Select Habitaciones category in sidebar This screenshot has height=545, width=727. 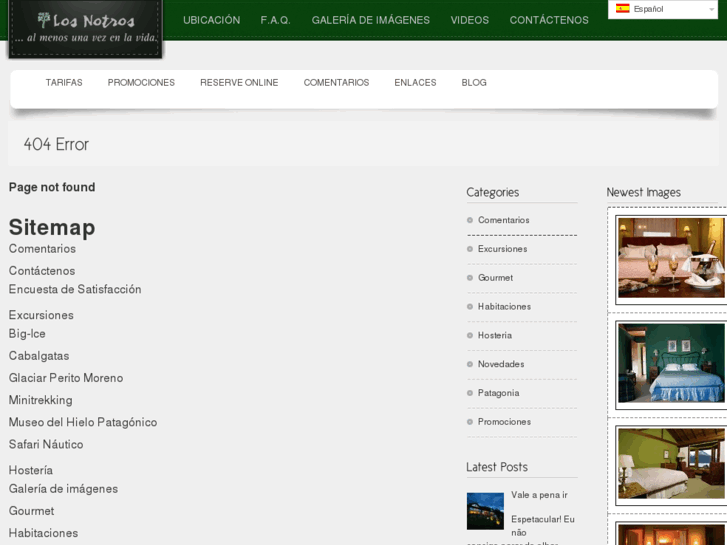pyautogui.click(x=504, y=307)
